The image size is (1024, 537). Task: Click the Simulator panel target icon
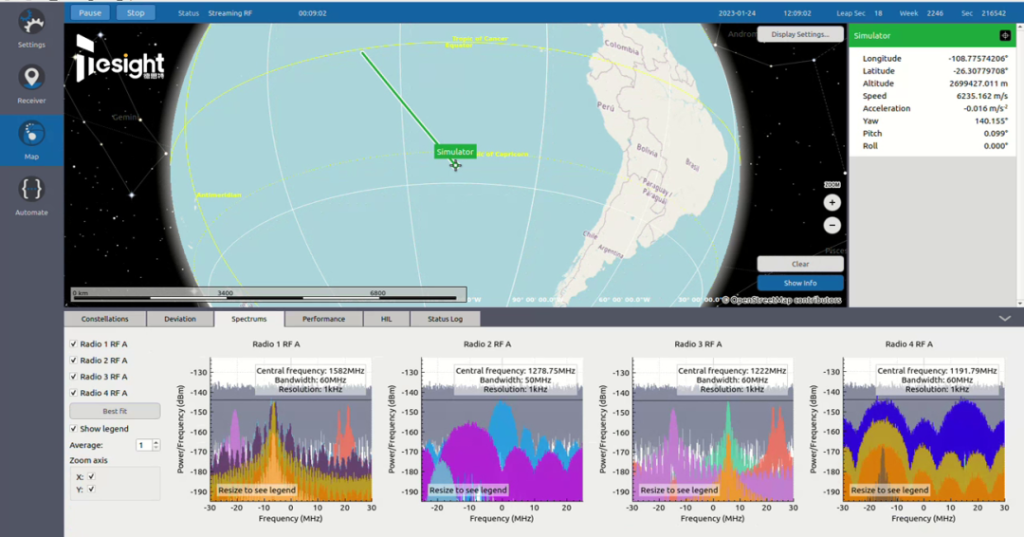coord(1005,35)
